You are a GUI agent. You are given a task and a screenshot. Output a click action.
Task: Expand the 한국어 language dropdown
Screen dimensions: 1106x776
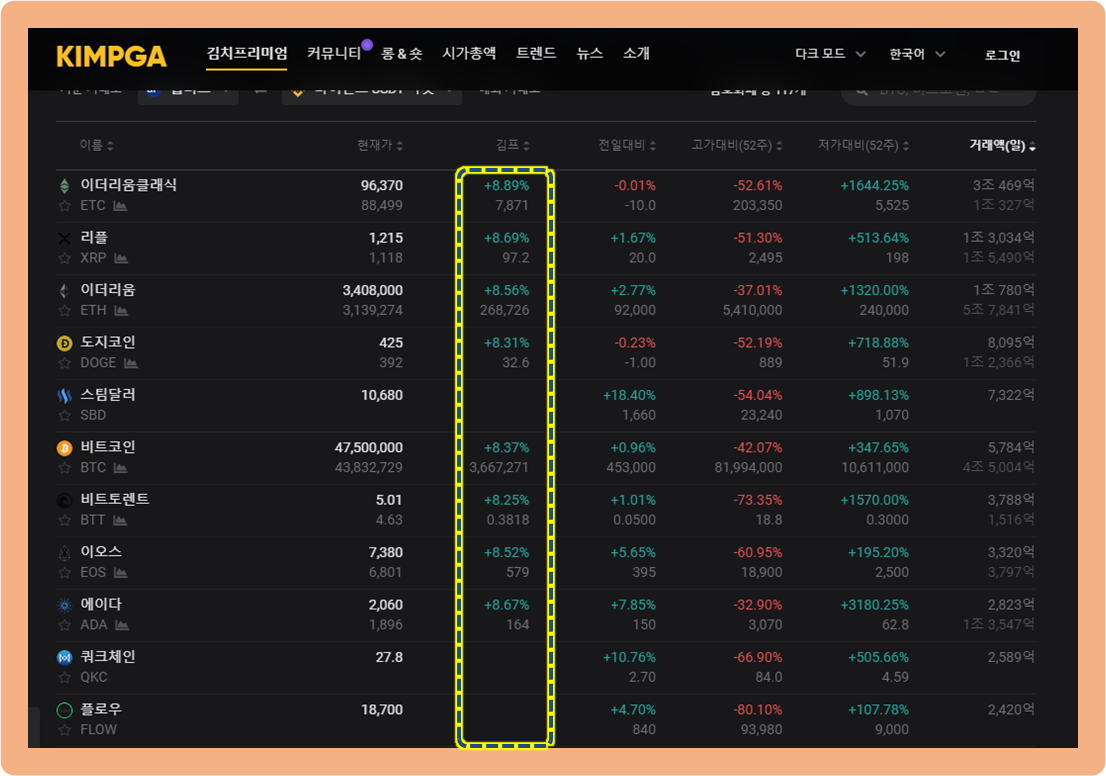tap(917, 54)
